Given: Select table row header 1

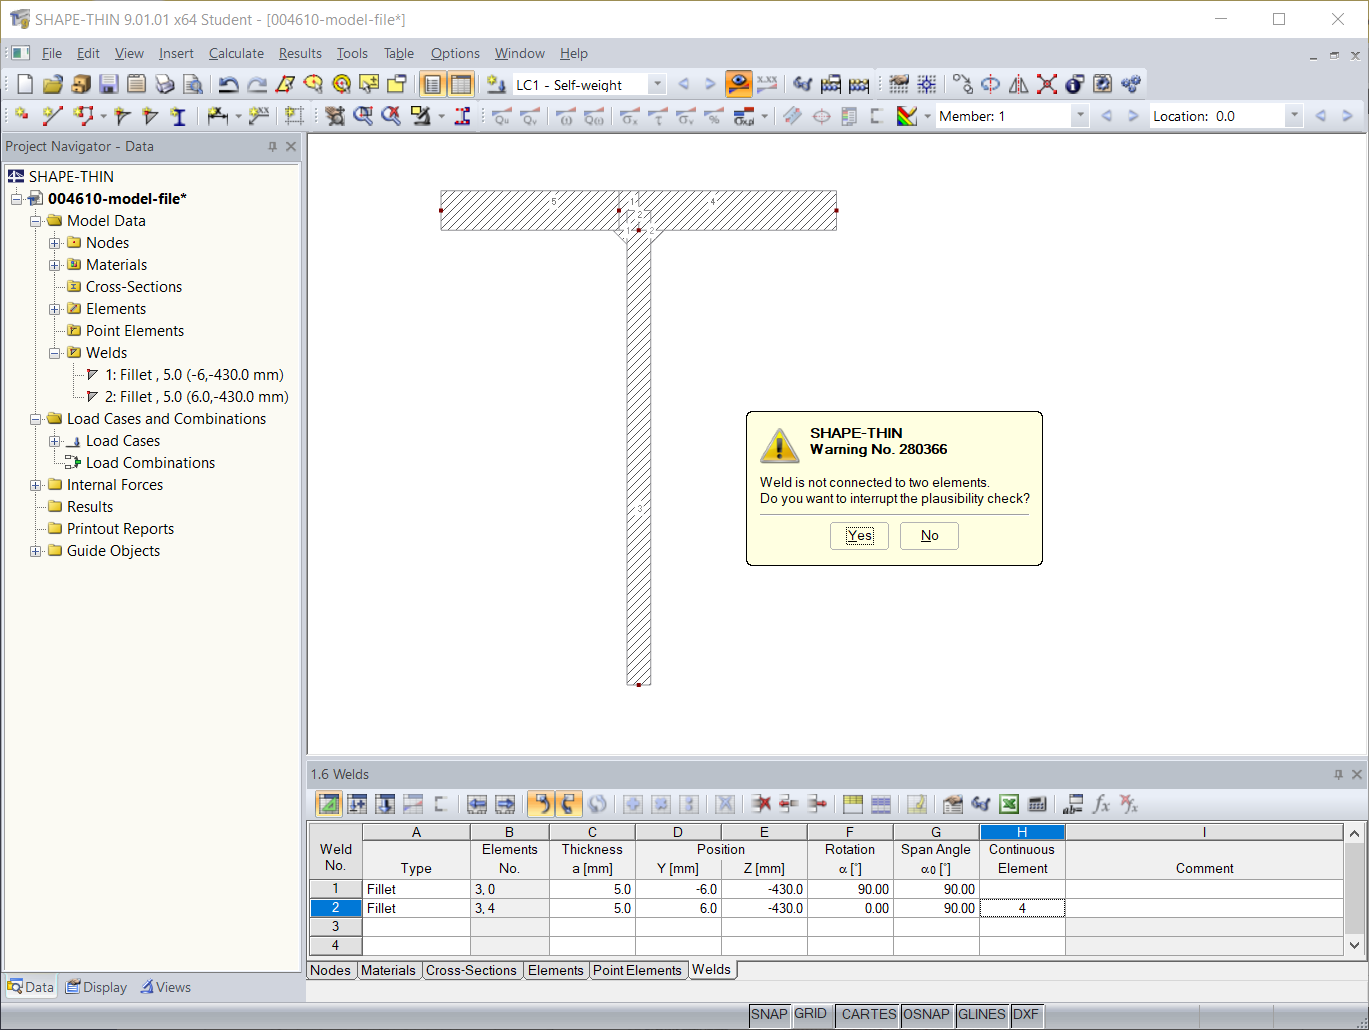Looking at the screenshot, I should (x=335, y=889).
